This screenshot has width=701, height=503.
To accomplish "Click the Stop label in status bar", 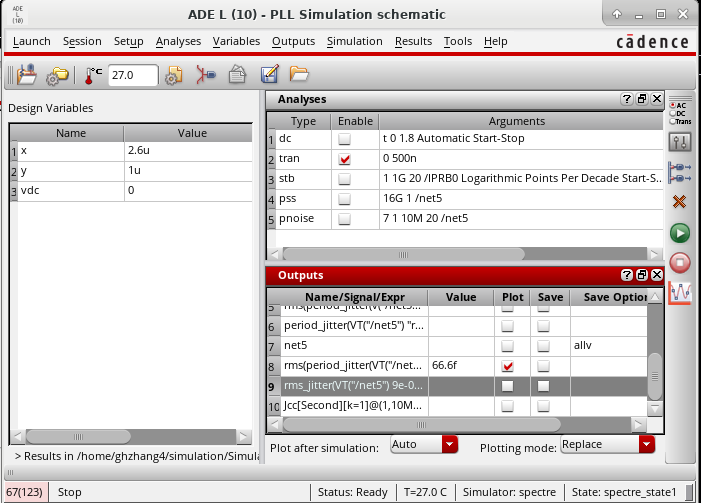I will (70, 492).
